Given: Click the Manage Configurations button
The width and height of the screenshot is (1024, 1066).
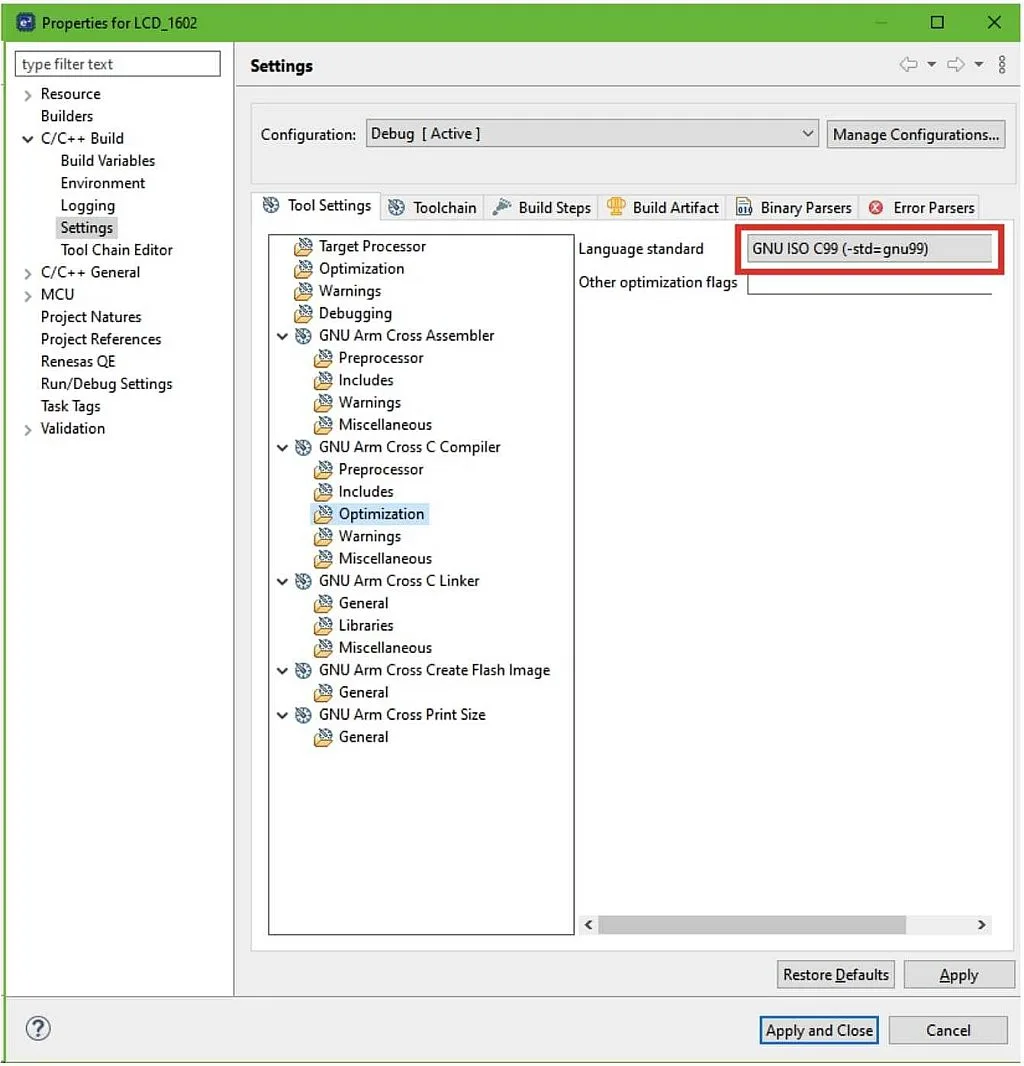Looking at the screenshot, I should click(x=915, y=133).
